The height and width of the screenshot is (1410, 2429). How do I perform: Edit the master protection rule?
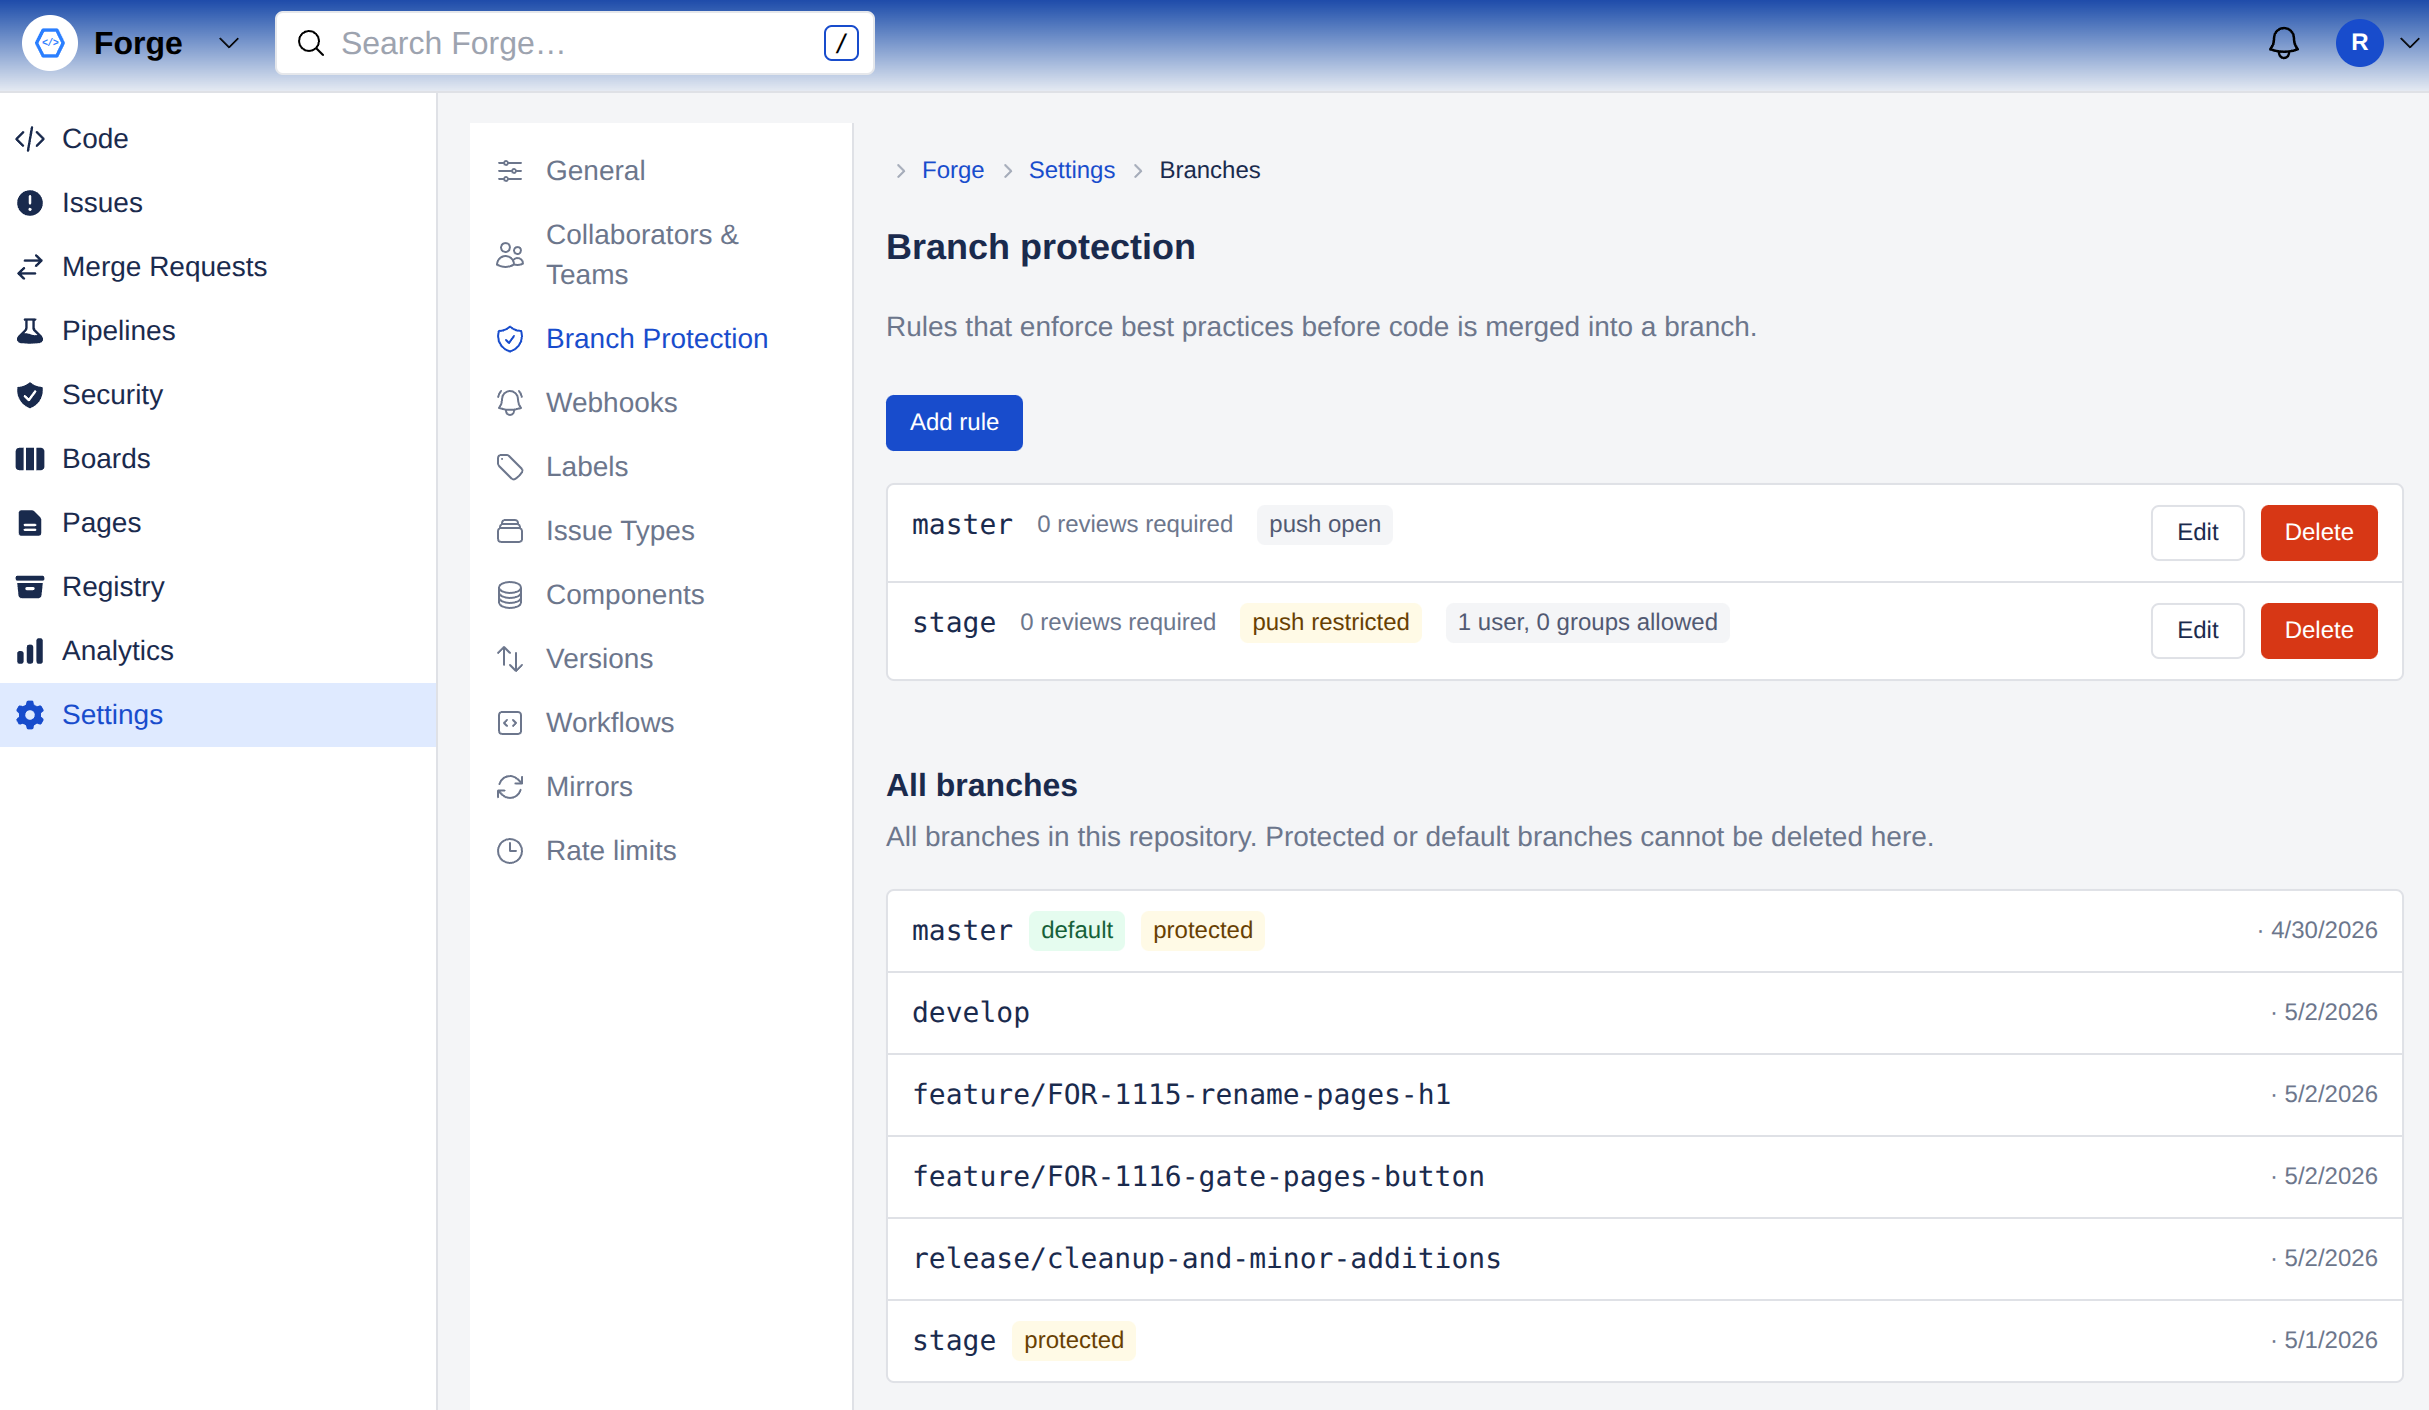tap(2197, 533)
